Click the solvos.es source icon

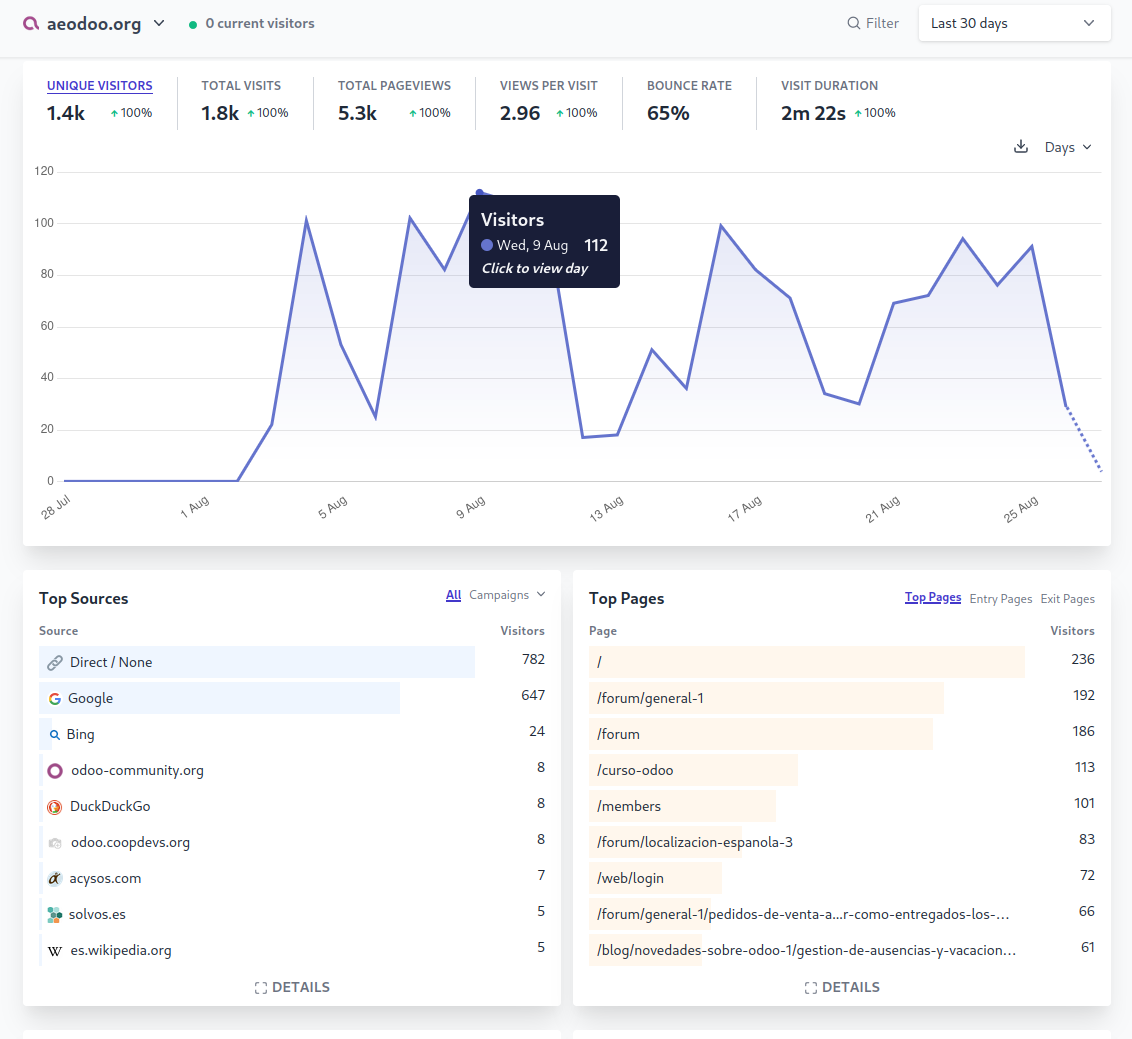pyautogui.click(x=55, y=915)
